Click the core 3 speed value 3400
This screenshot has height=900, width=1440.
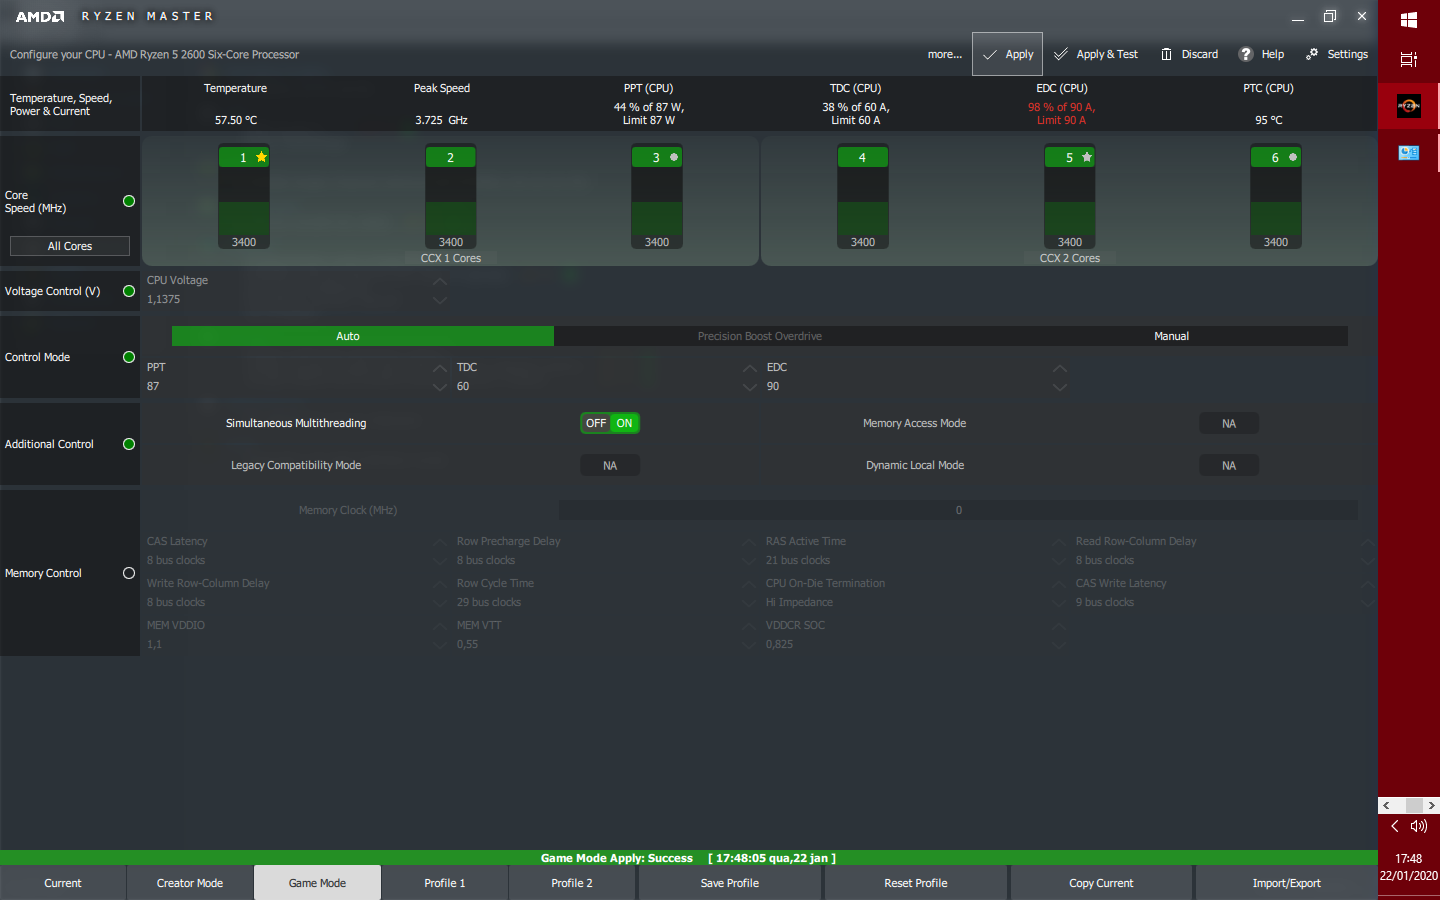click(657, 242)
